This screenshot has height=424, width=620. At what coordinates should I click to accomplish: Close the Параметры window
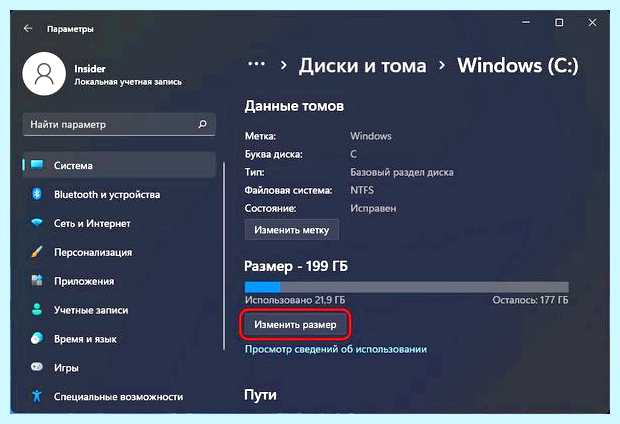[592, 23]
